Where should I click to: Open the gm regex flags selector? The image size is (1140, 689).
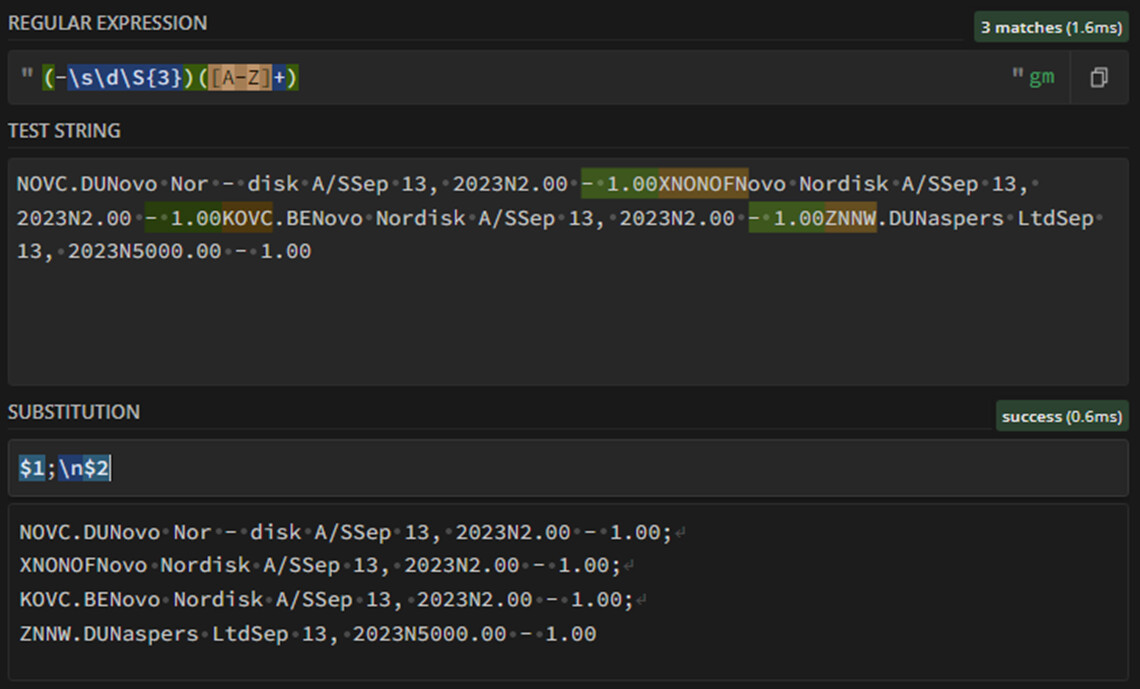tap(1041, 78)
